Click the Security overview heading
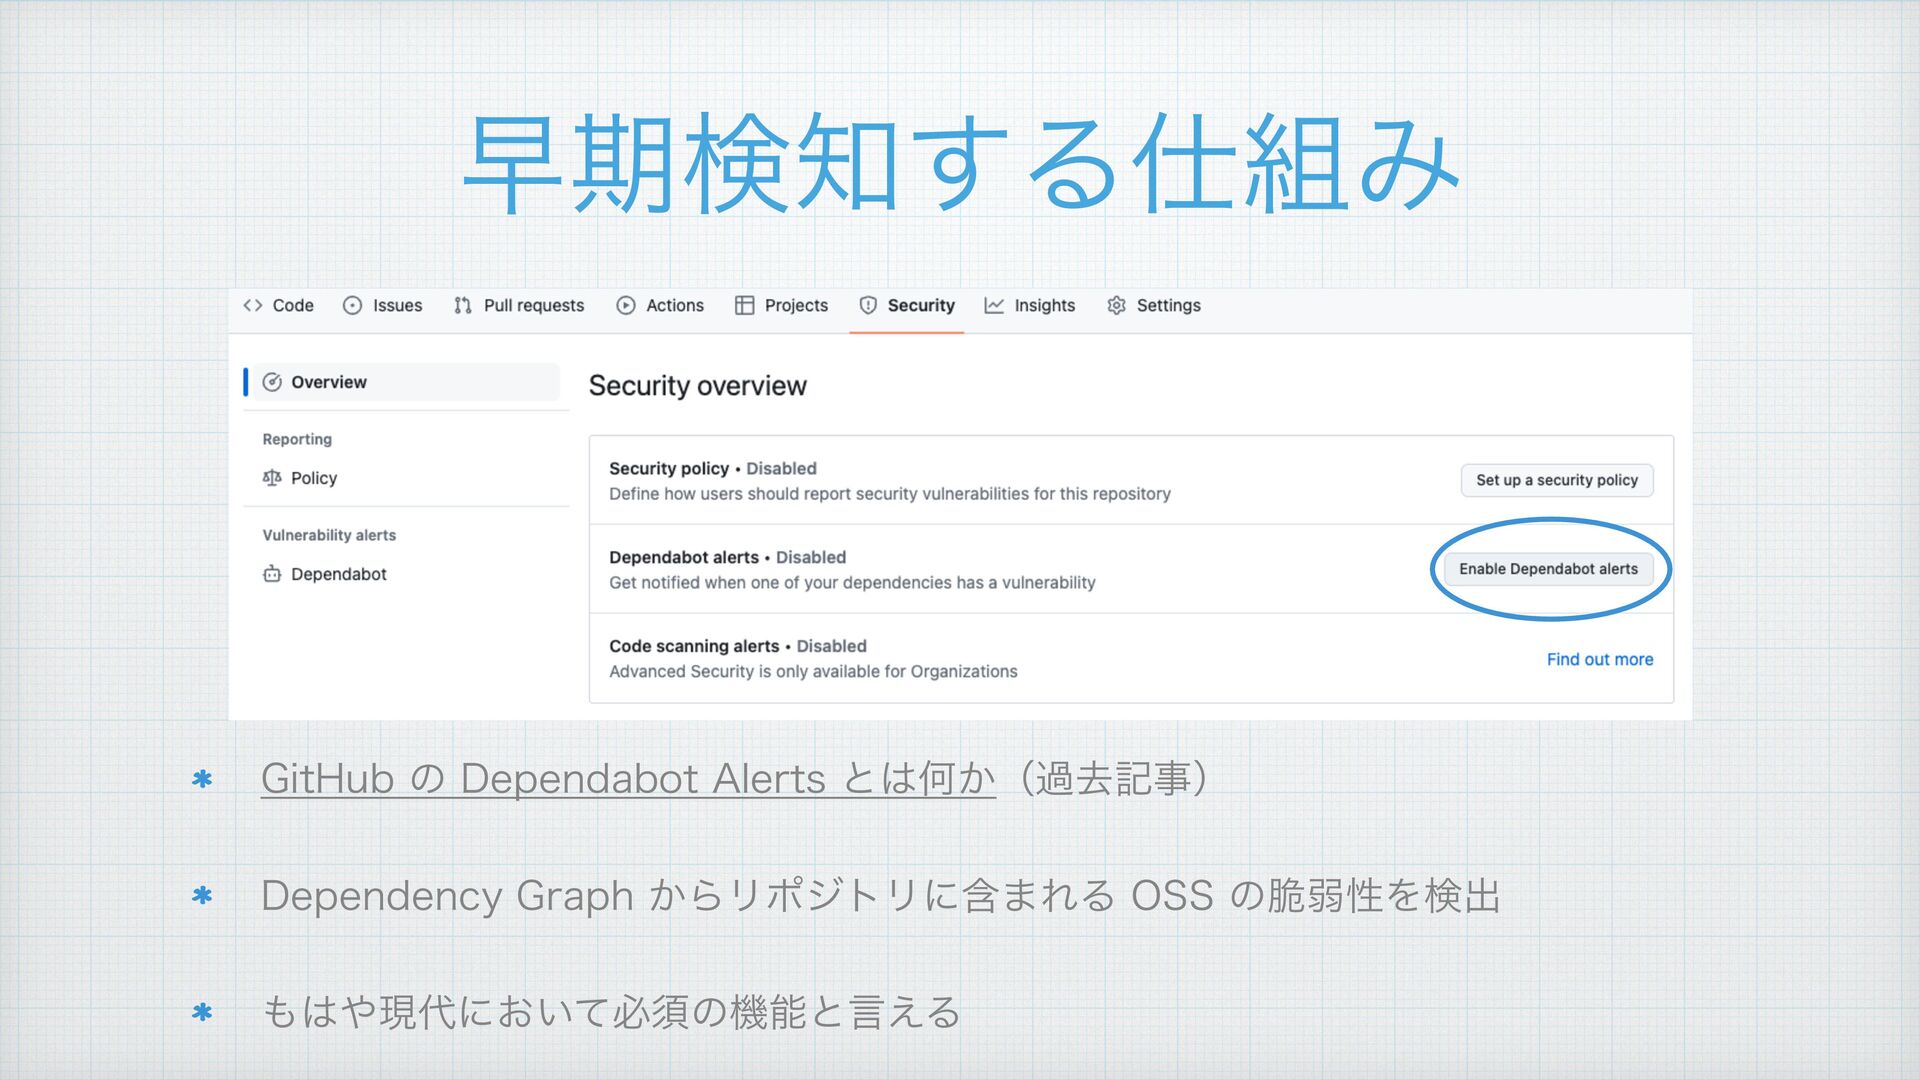 pos(697,386)
